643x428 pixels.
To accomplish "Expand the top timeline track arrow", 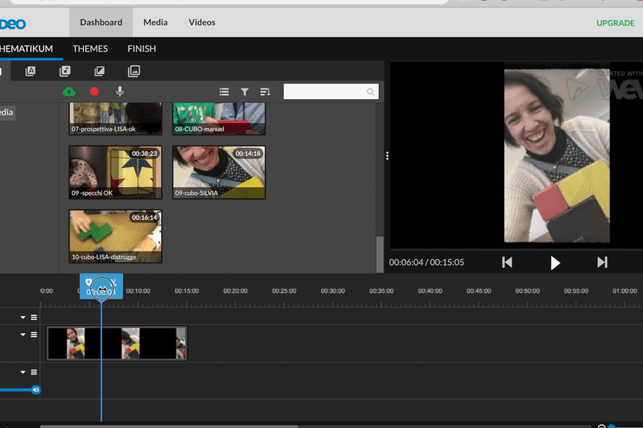I will (23, 317).
